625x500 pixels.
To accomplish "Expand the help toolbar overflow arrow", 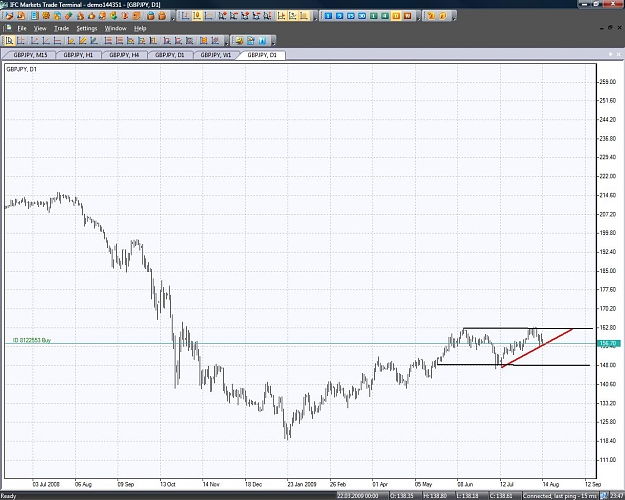I will pos(454,17).
